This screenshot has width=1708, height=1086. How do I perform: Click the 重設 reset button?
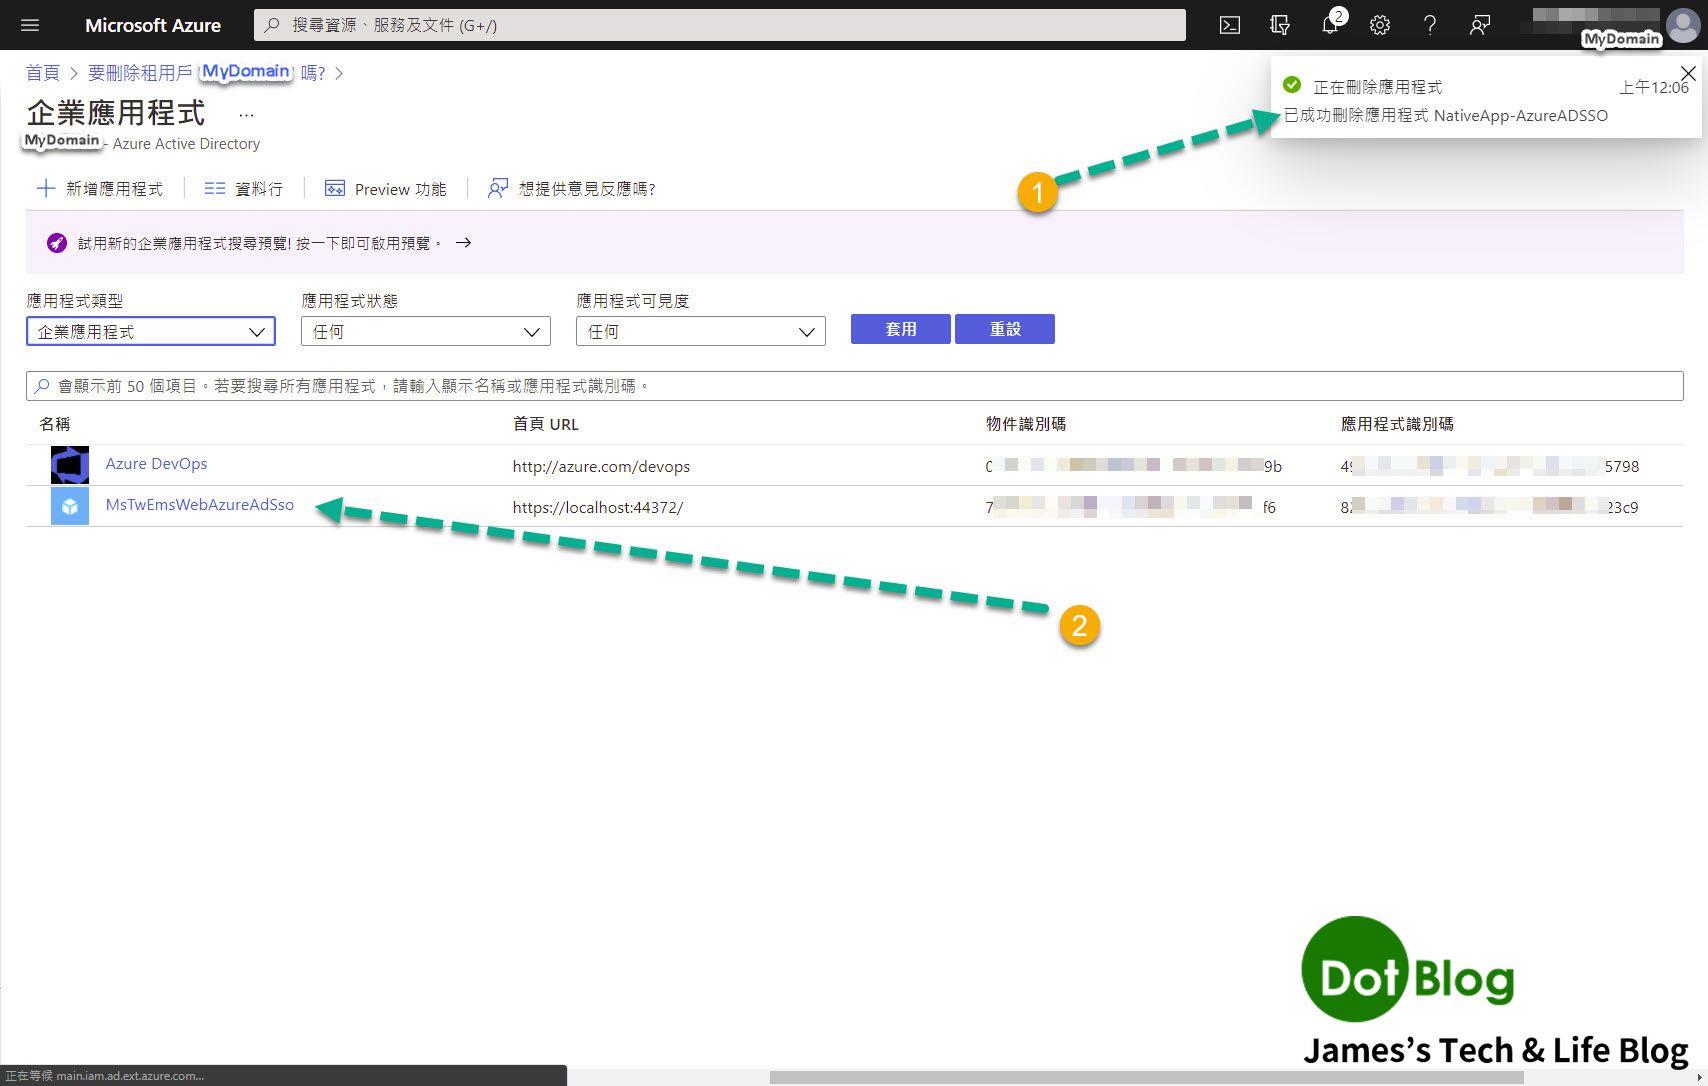pos(1005,329)
